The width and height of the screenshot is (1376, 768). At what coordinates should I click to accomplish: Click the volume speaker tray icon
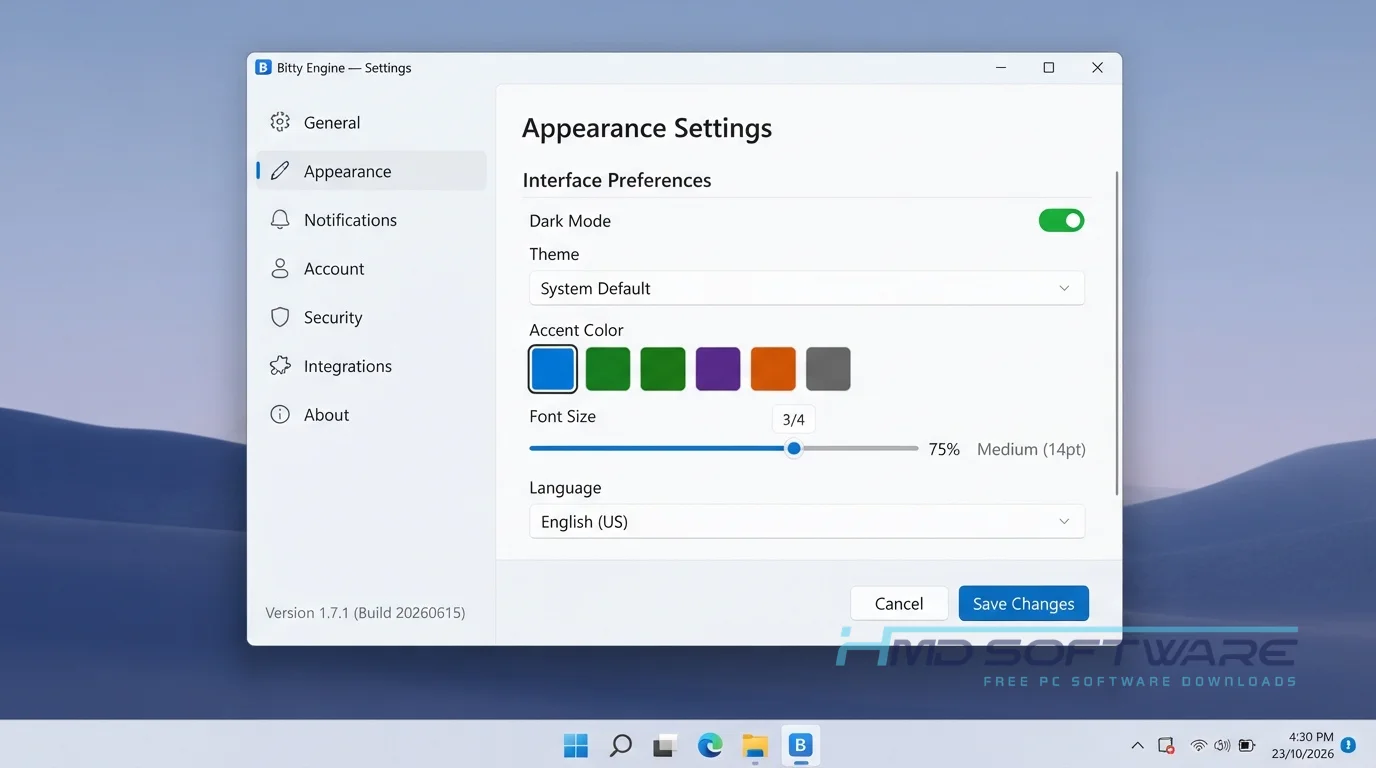tap(1222, 746)
